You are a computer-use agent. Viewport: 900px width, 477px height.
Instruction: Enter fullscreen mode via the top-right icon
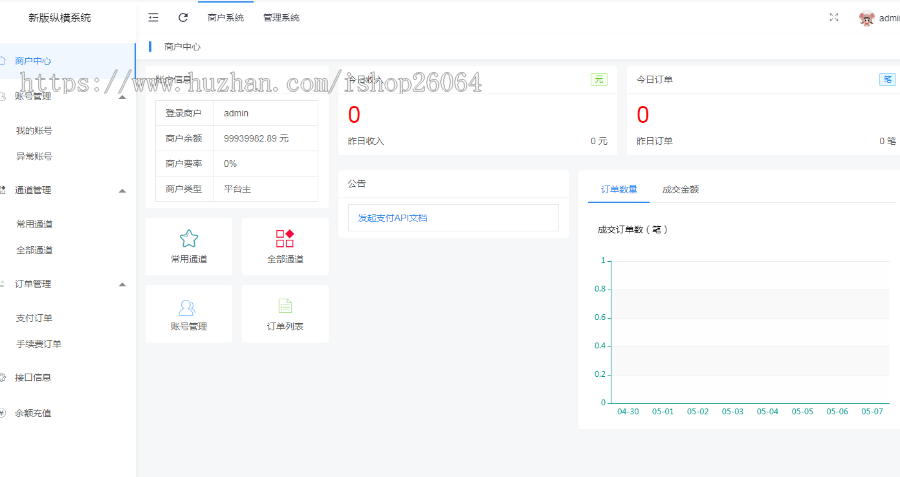click(x=834, y=18)
